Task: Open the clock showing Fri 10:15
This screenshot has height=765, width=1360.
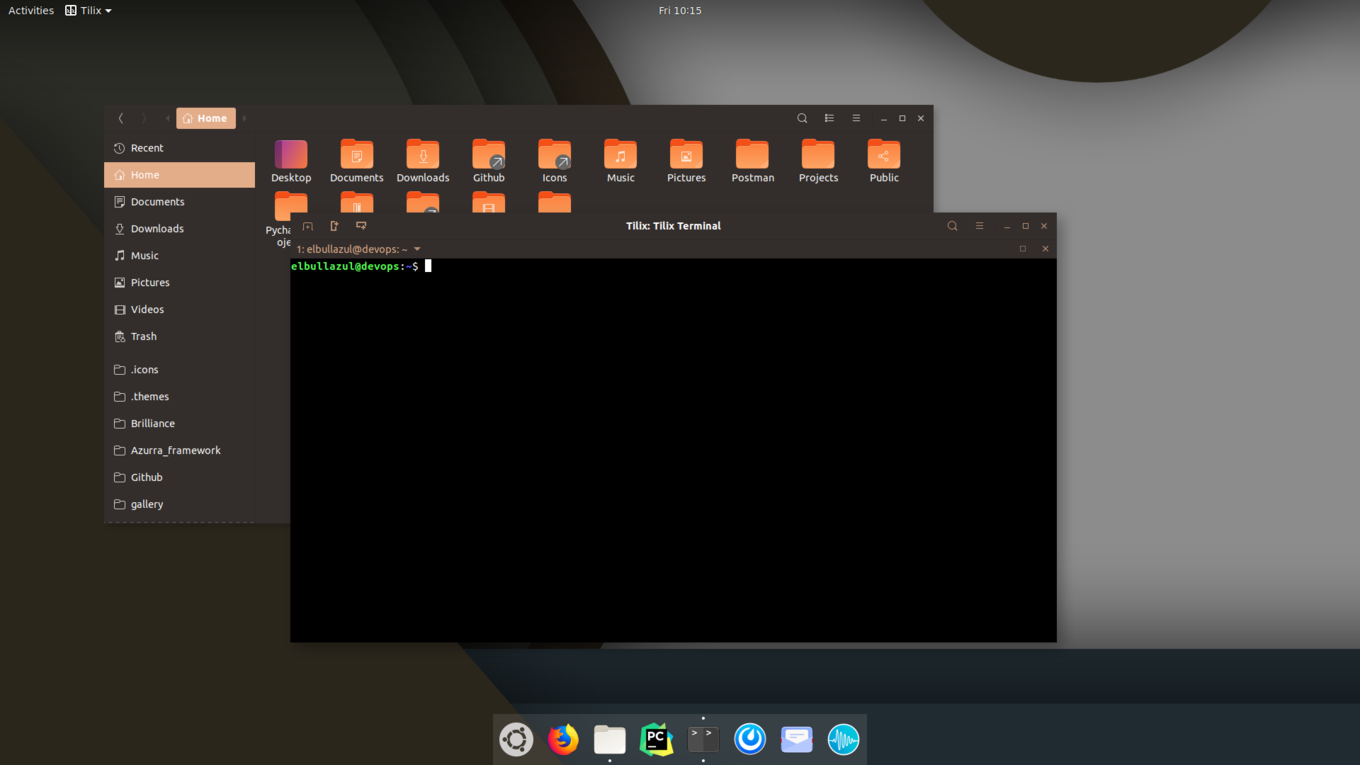Action: [680, 10]
